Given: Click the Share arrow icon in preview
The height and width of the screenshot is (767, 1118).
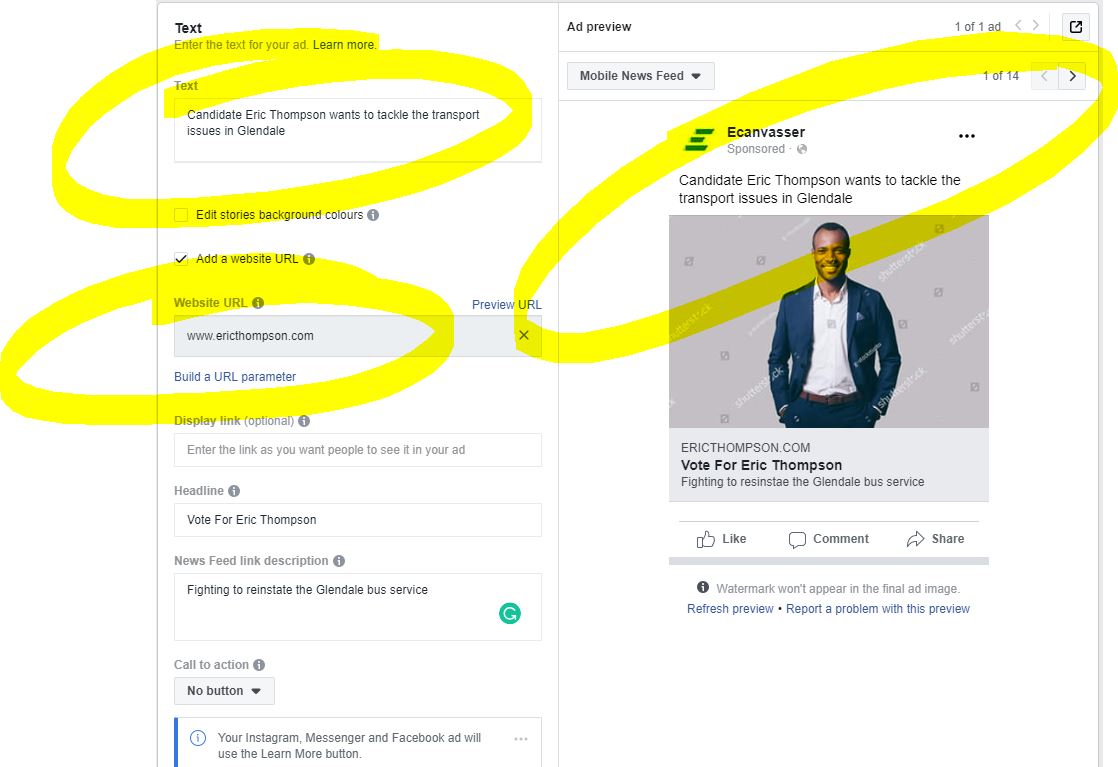Looking at the screenshot, I should click(x=916, y=539).
